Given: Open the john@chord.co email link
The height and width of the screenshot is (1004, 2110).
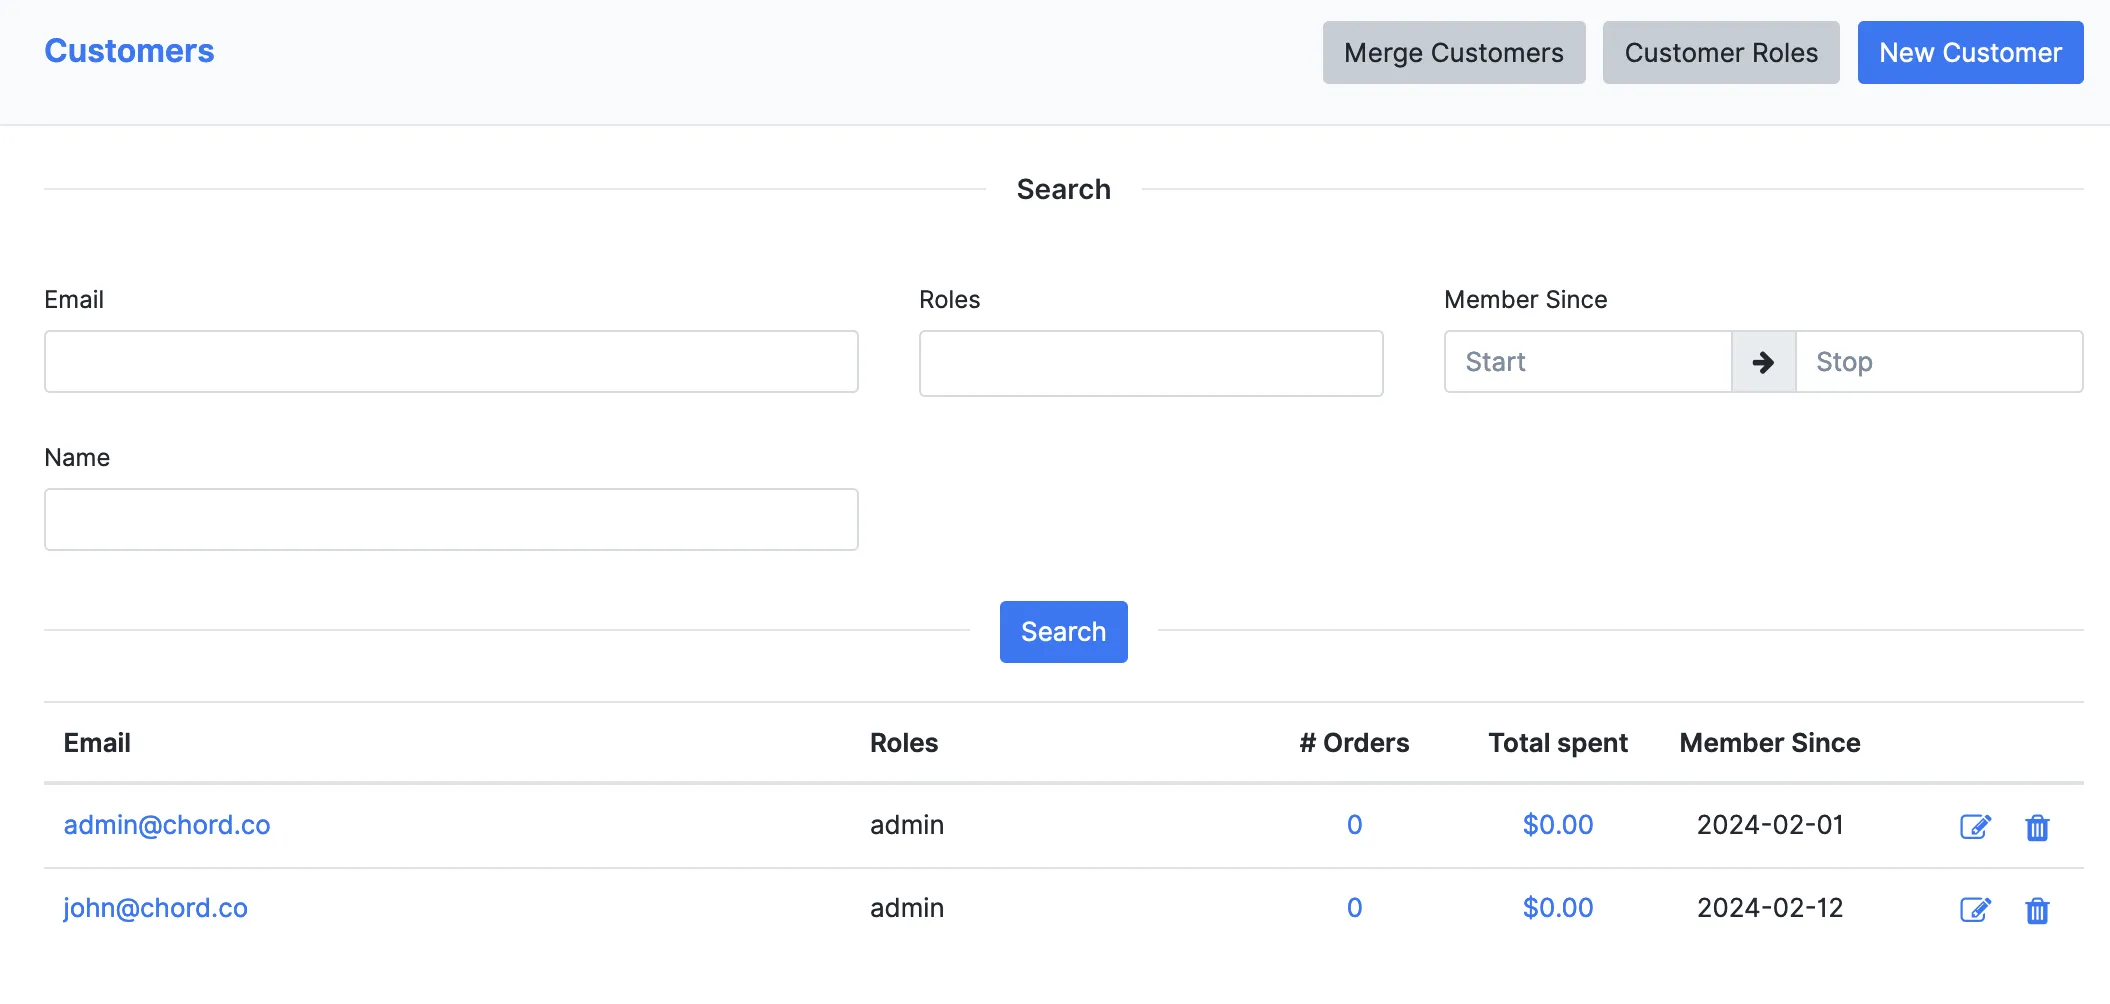Looking at the screenshot, I should coord(155,908).
